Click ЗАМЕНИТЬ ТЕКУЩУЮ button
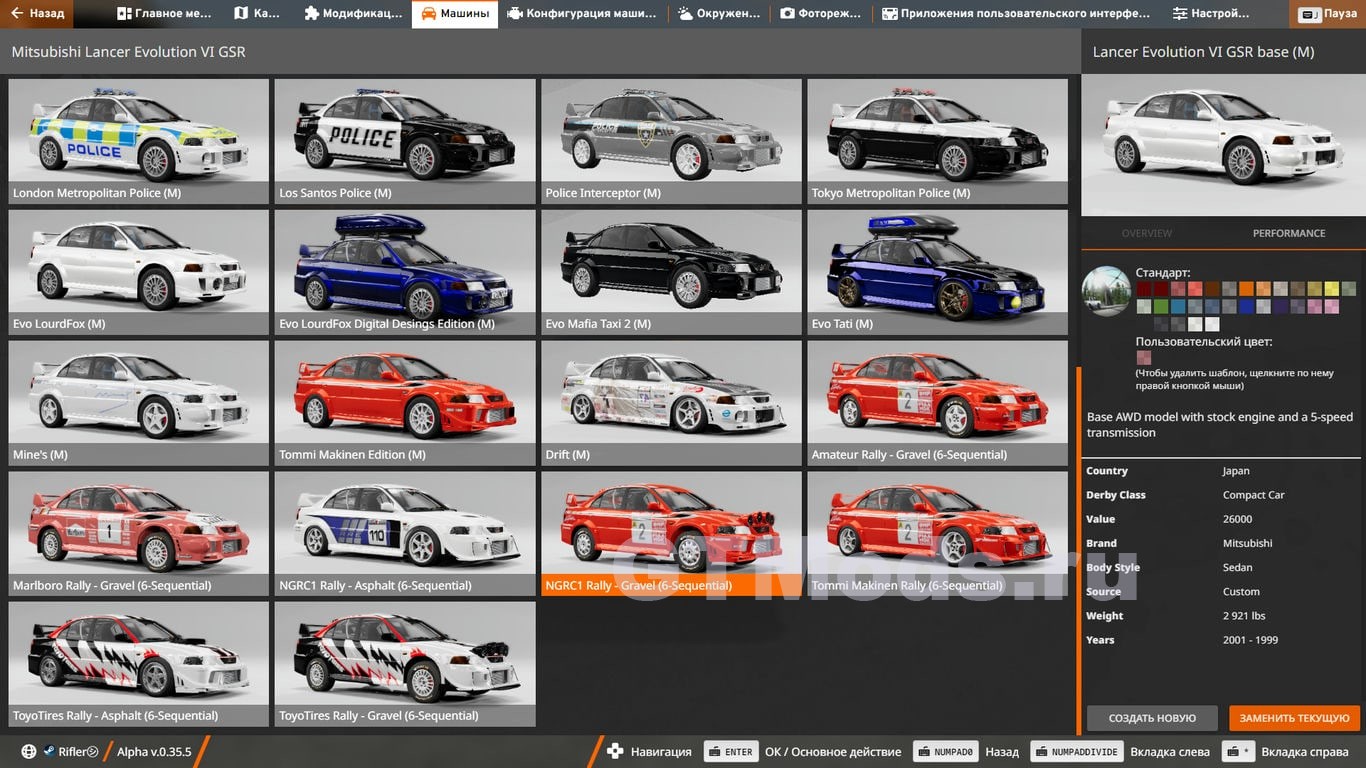The image size is (1366, 768). click(1295, 718)
